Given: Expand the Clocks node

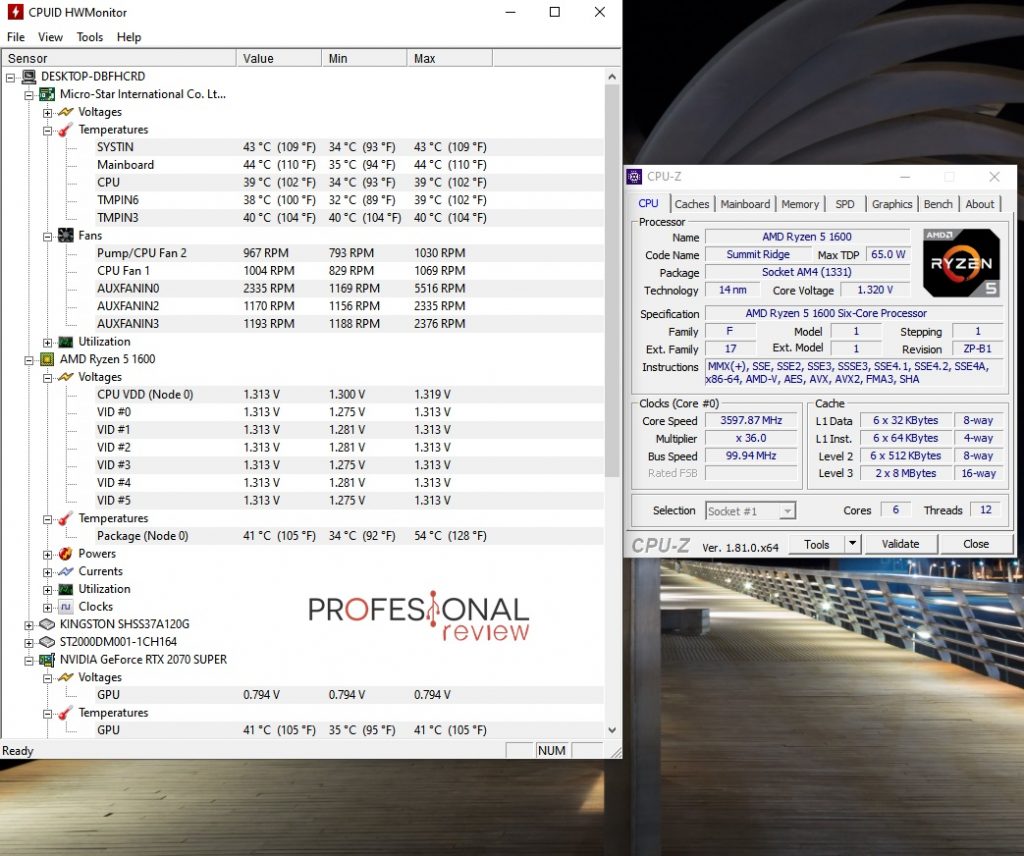Looking at the screenshot, I should coord(48,607).
